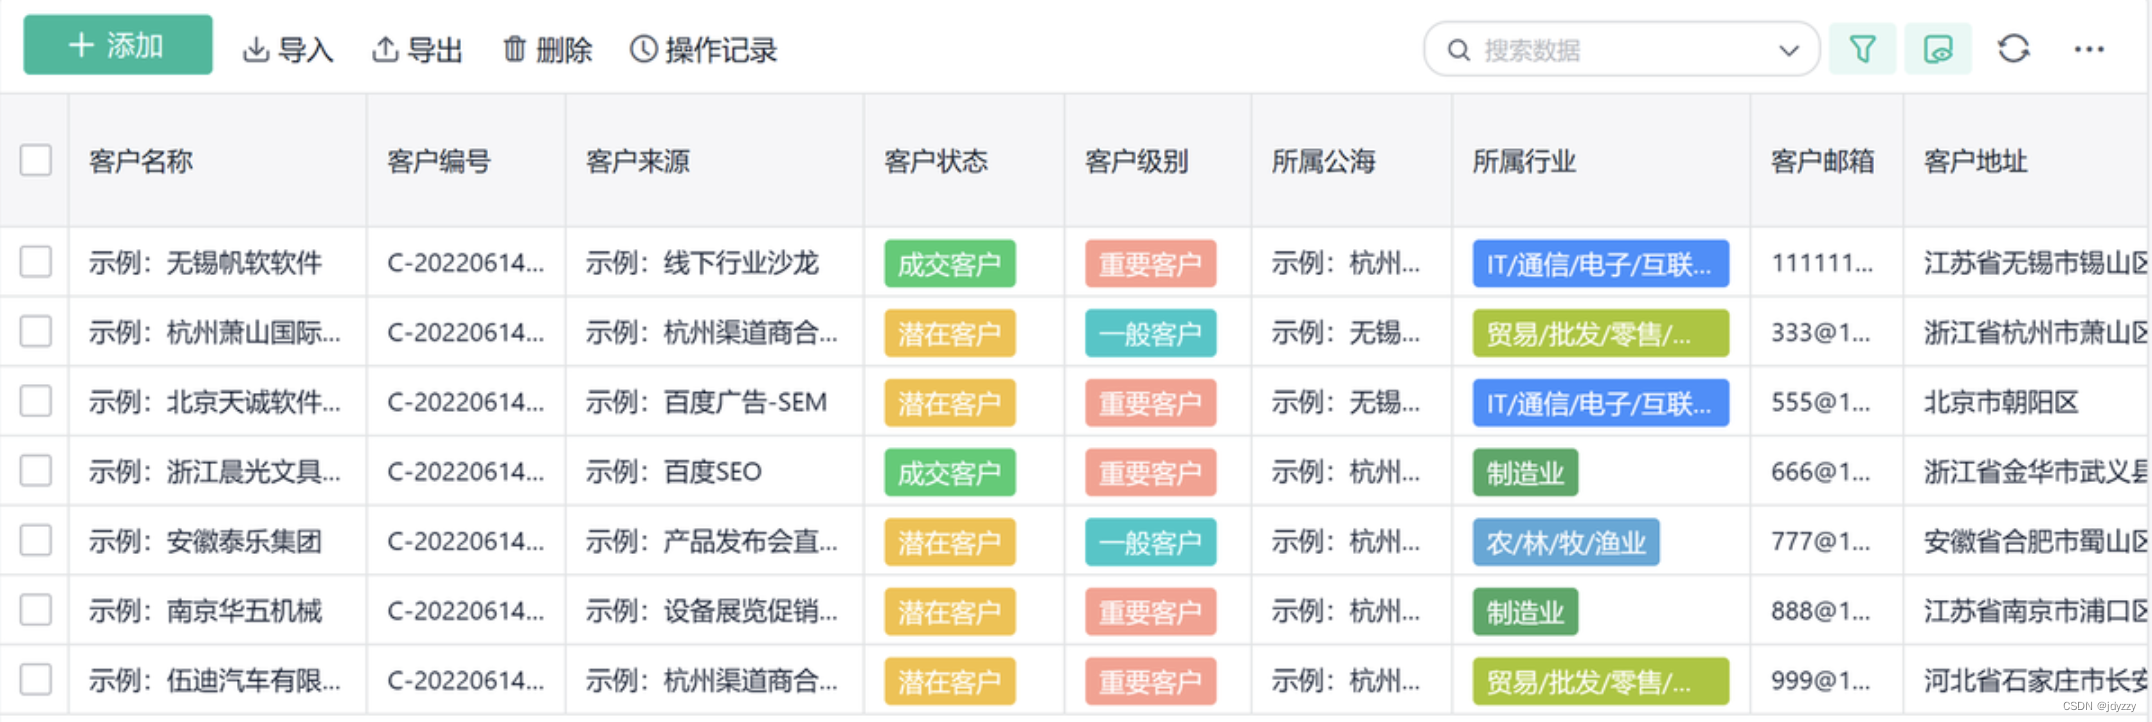Check the row 示例：浙江晨光文具
The image size is (2152, 722).
(36, 470)
